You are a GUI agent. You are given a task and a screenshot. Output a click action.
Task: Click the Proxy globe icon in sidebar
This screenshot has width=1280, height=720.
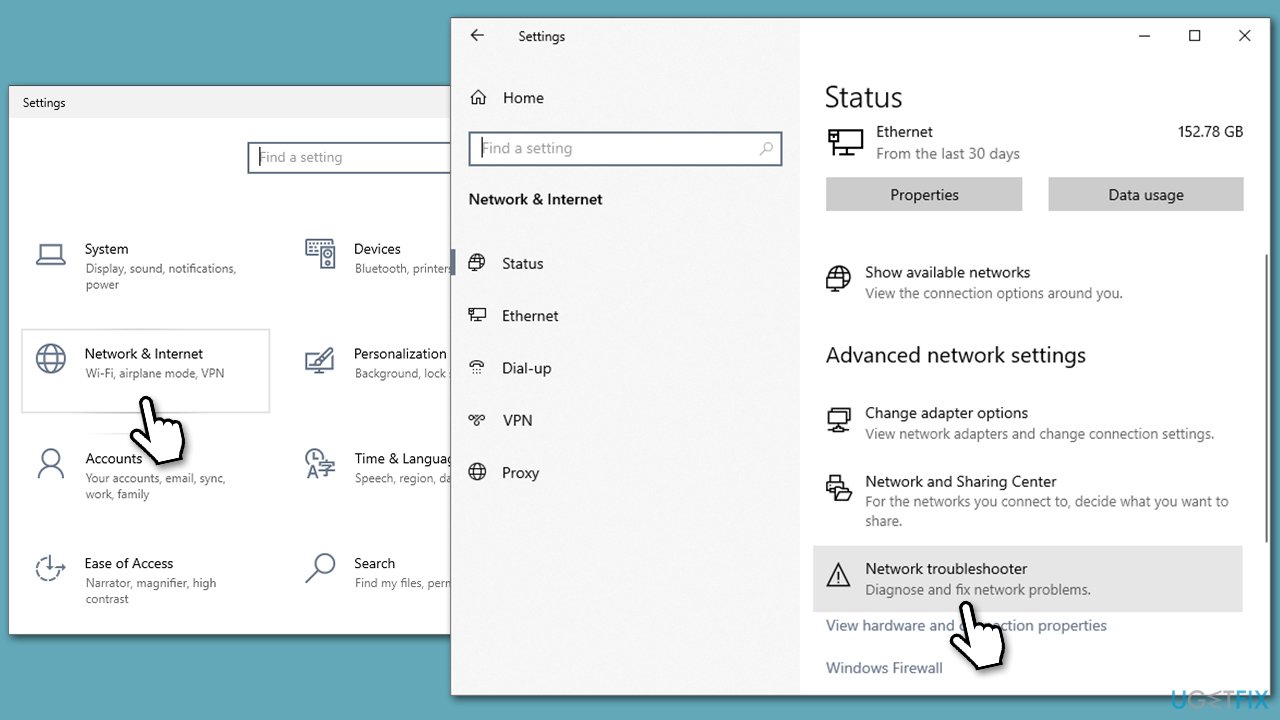[477, 472]
